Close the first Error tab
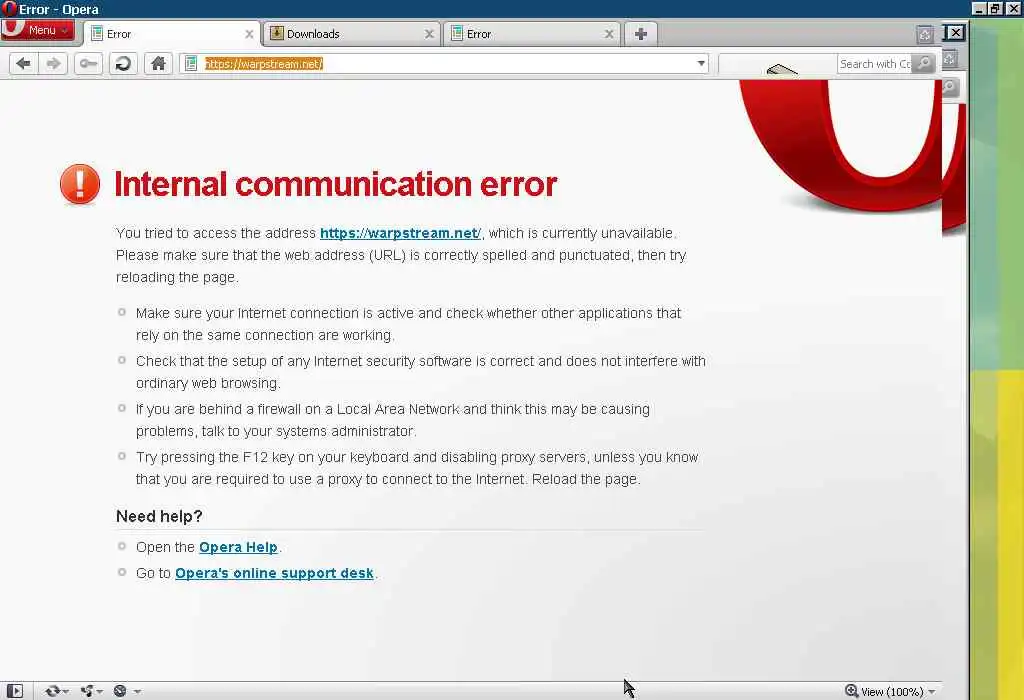 249,34
